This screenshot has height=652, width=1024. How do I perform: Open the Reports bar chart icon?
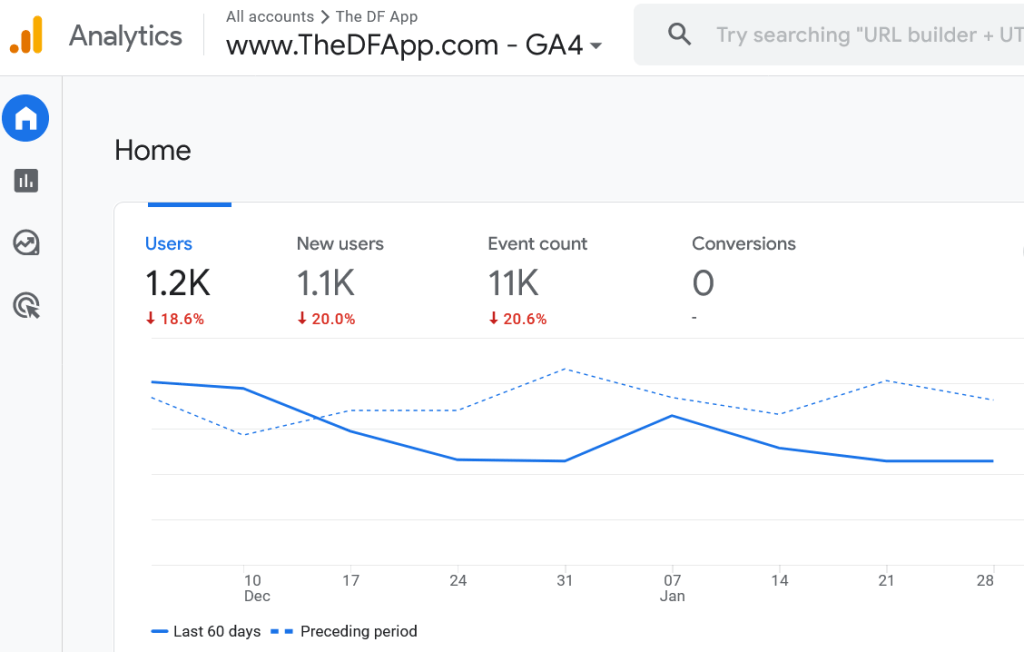(x=26, y=181)
